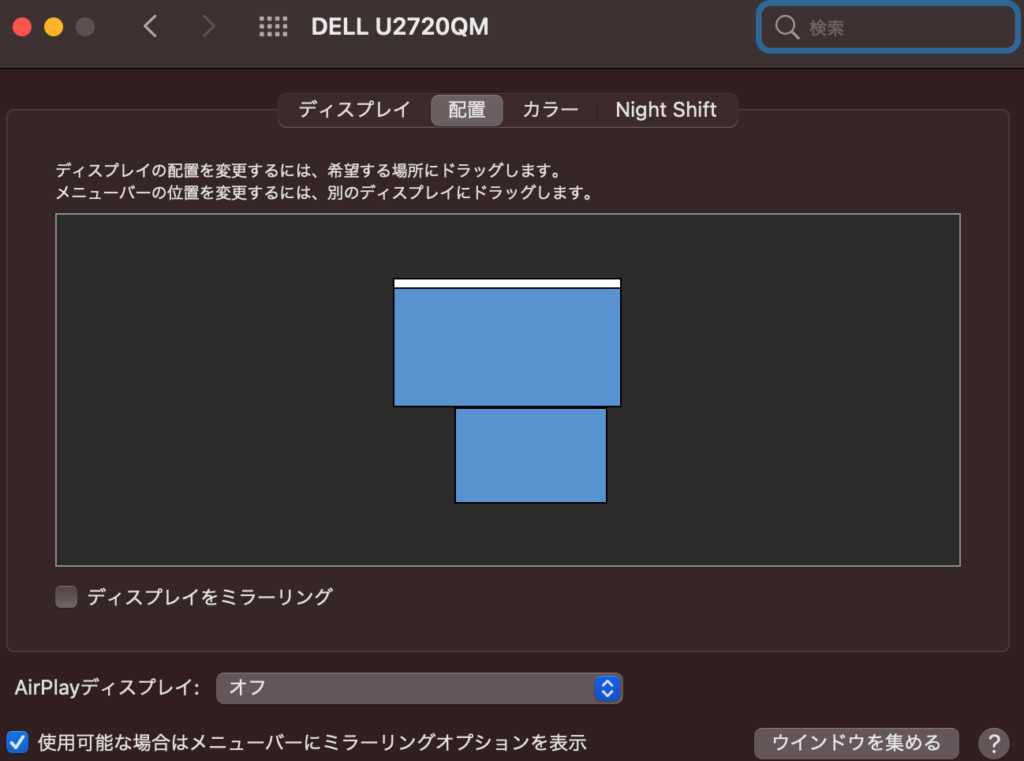The width and height of the screenshot is (1024, 761).
Task: Close the DELL U2720QM window
Action: pos(22,27)
